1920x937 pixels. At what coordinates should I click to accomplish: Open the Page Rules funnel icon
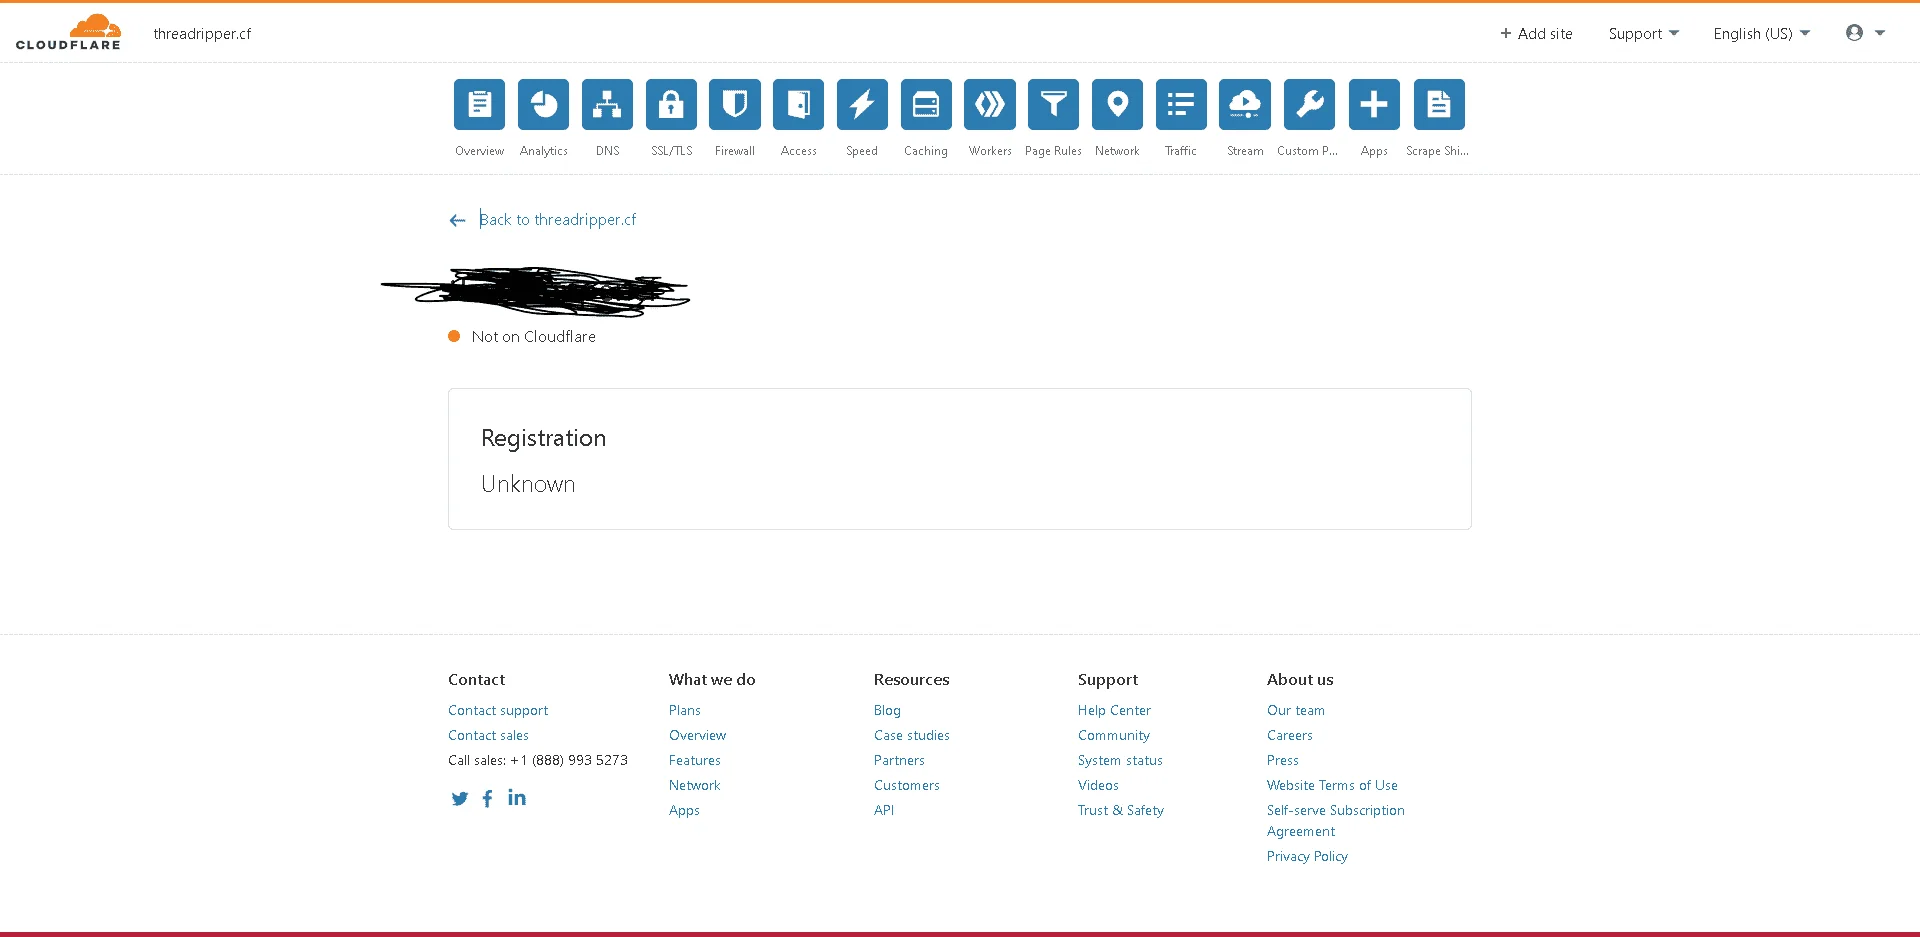tap(1053, 104)
